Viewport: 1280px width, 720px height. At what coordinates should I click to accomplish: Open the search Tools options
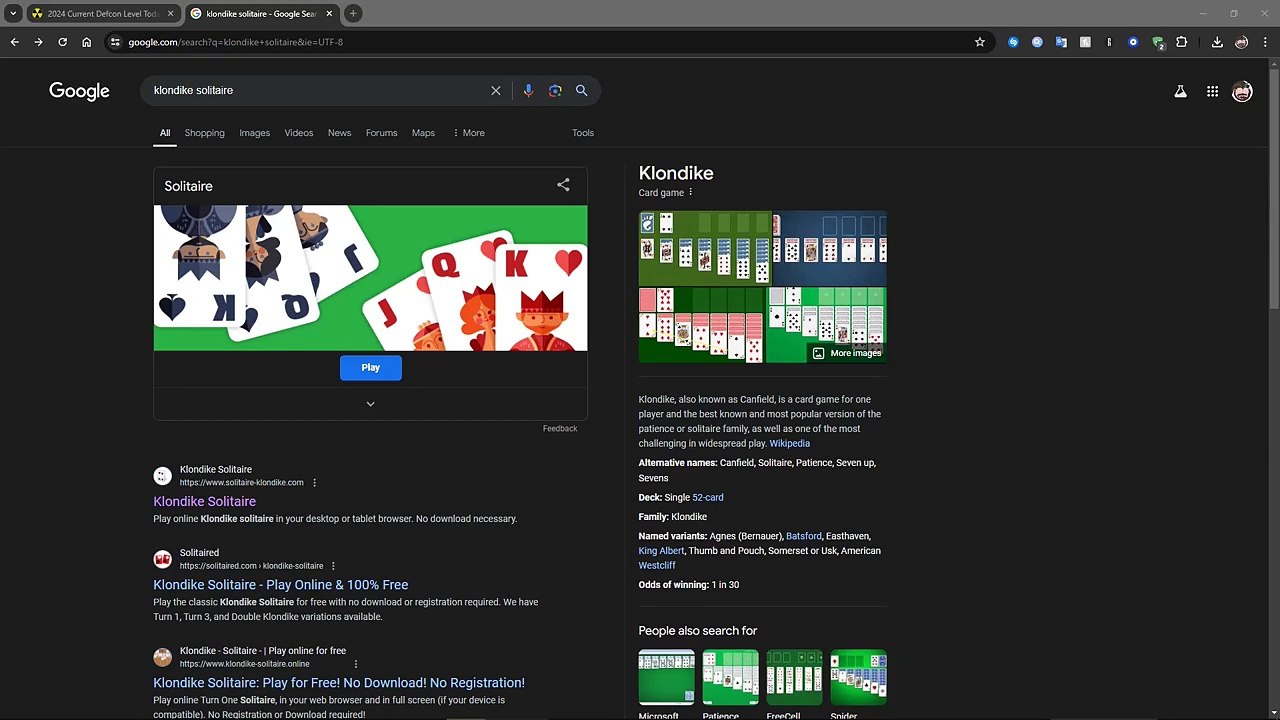pyautogui.click(x=583, y=133)
